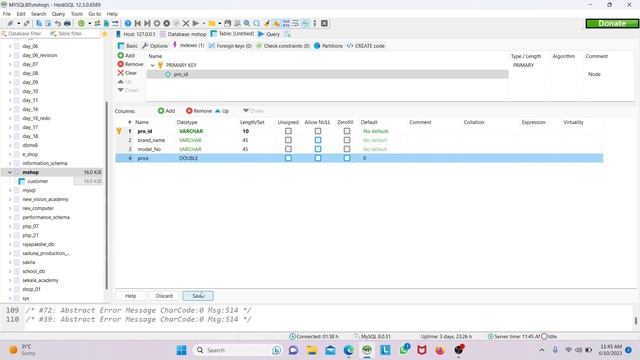
Task: Toggle the word wrap toolbar icon
Action: pyautogui.click(x=295, y=23)
